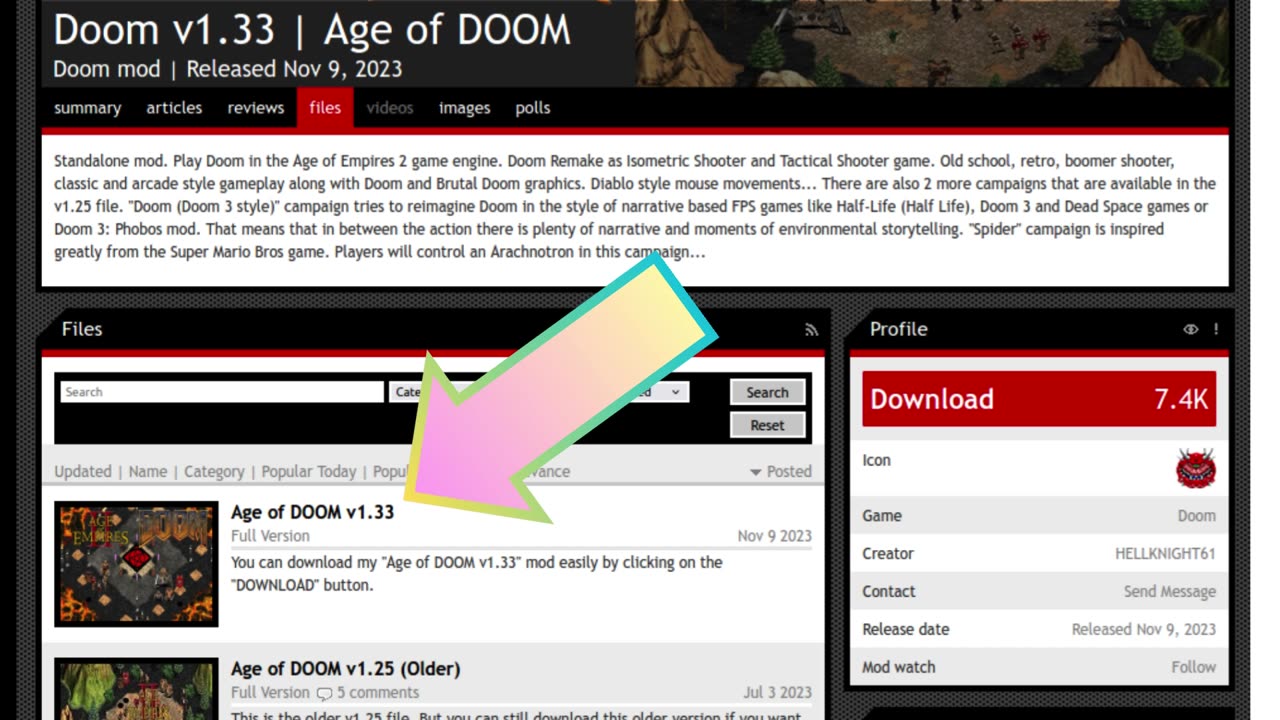Open the Age of DOOM v1.25 thumbnail
The width and height of the screenshot is (1280, 720).
[136, 689]
